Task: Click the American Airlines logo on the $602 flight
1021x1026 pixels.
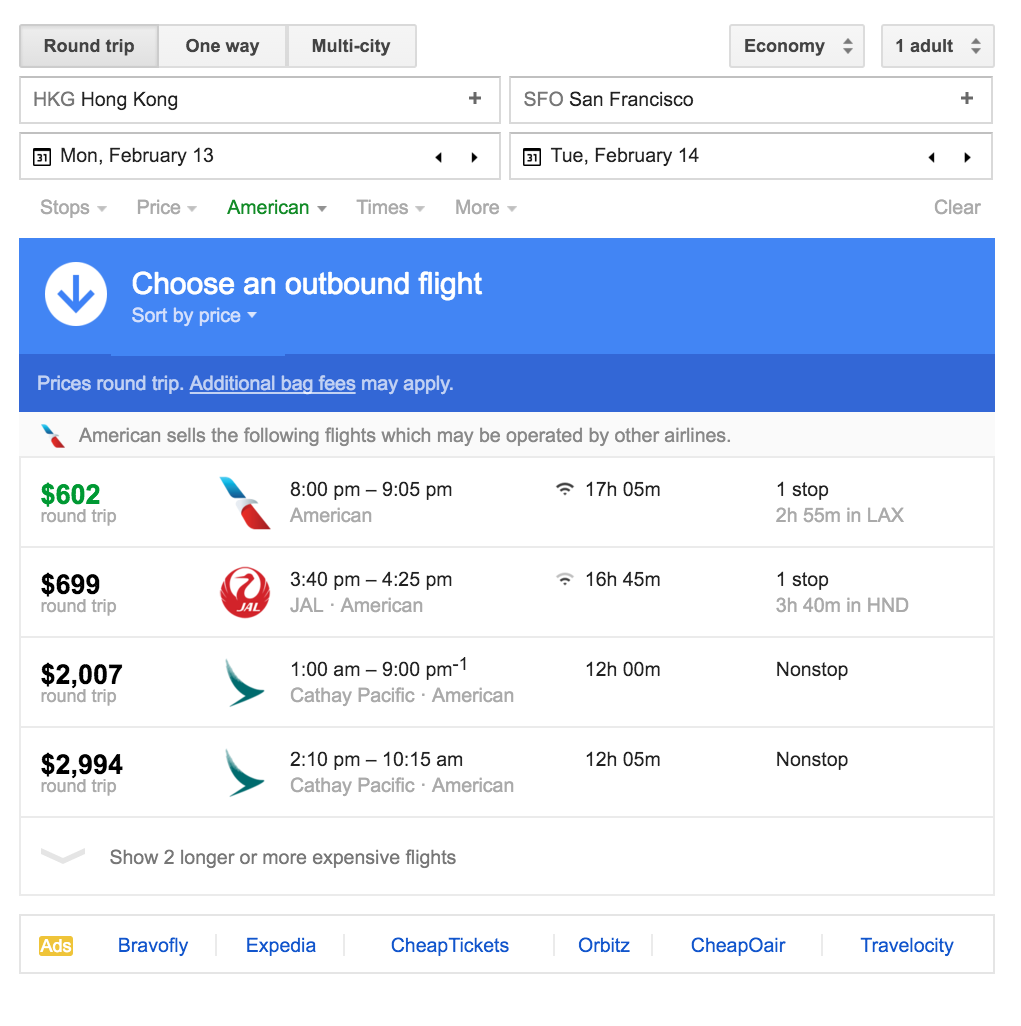Action: click(x=244, y=500)
